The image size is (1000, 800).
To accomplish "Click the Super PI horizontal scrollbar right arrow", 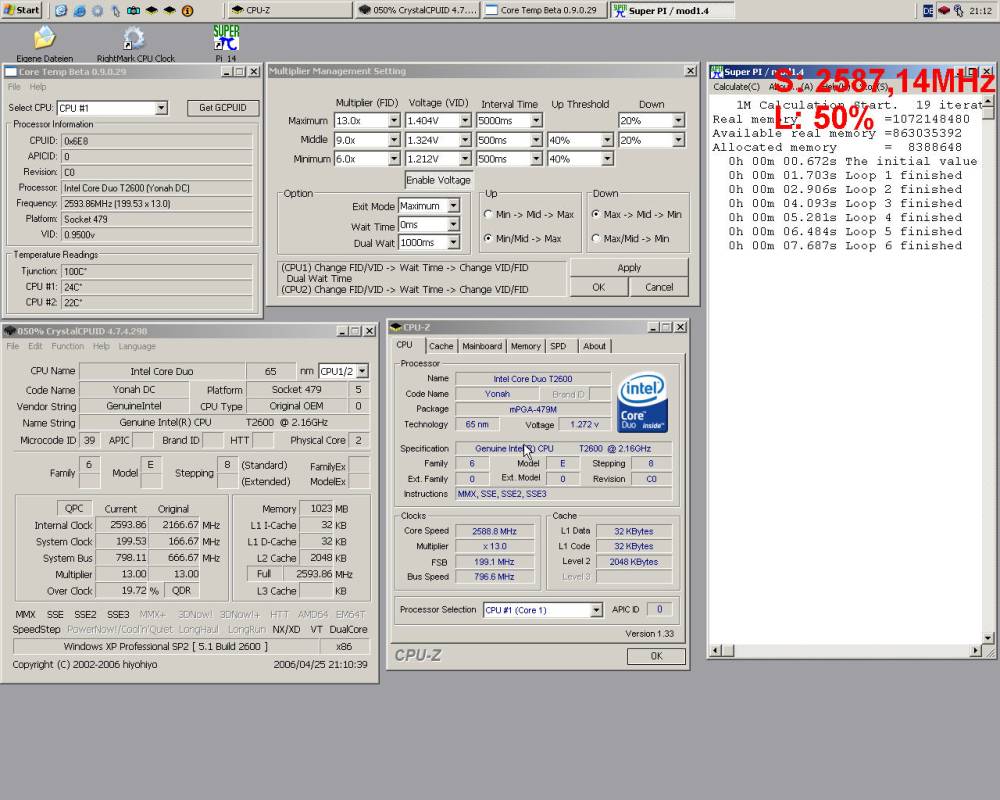I will pyautogui.click(x=976, y=651).
